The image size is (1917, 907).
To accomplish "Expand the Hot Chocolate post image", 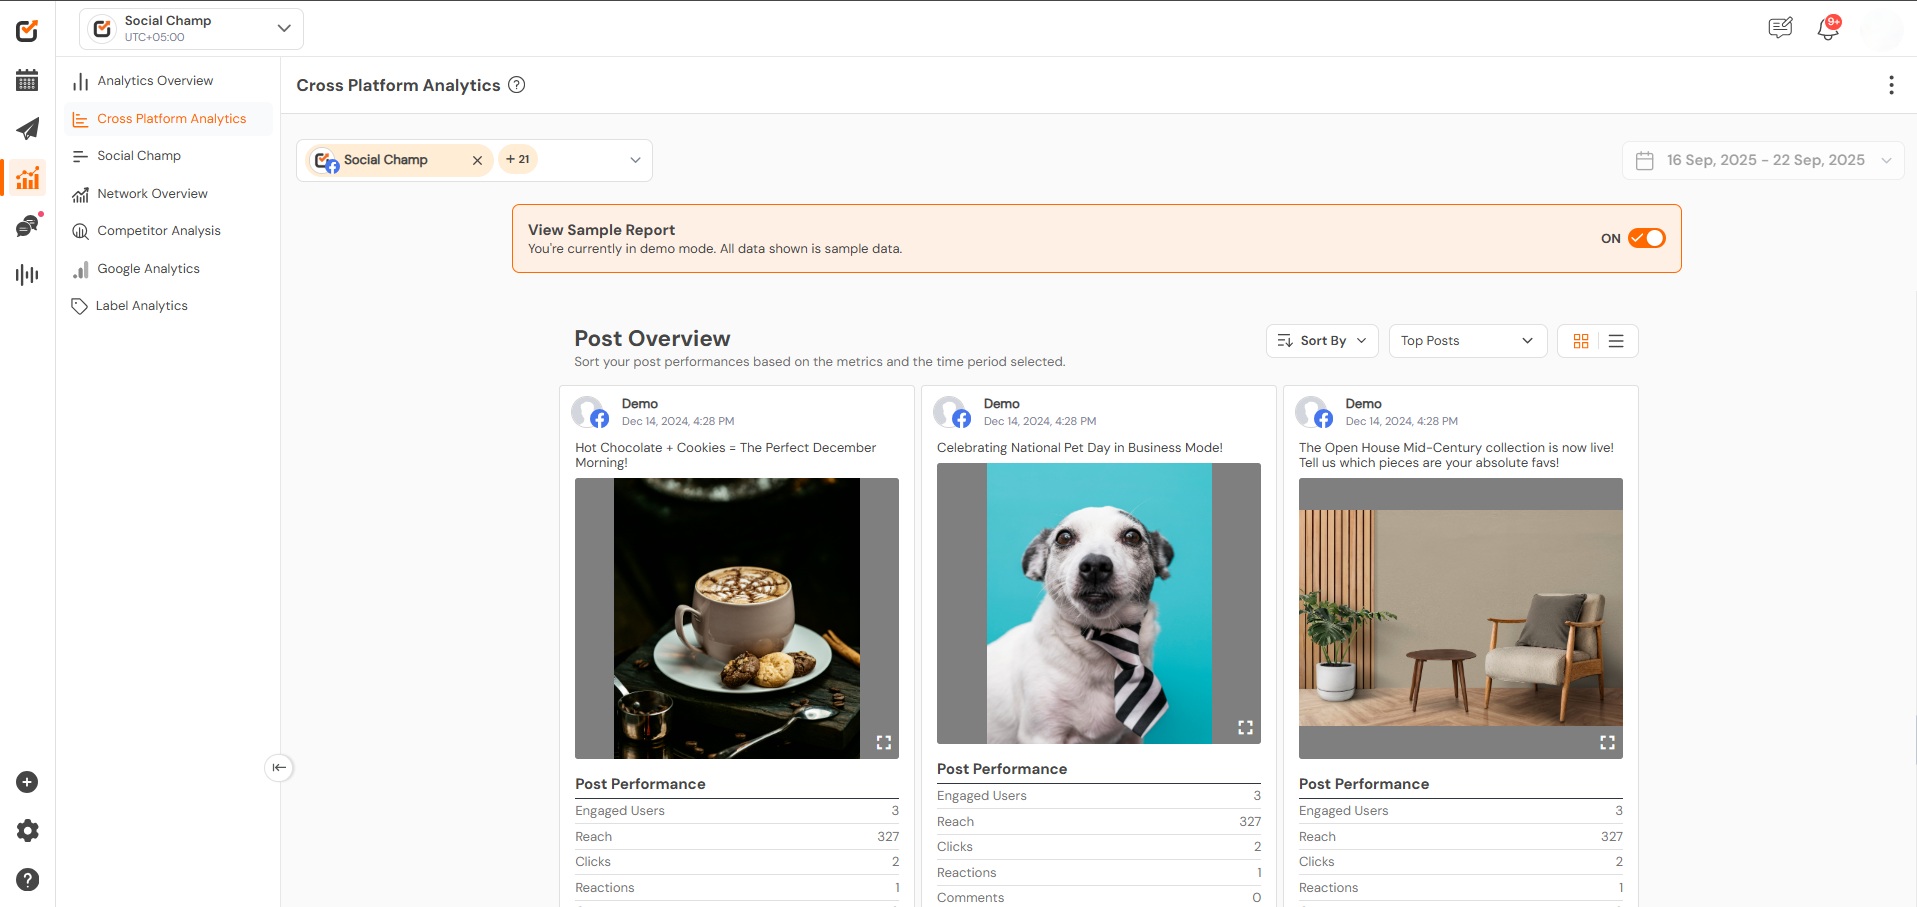I will [884, 742].
